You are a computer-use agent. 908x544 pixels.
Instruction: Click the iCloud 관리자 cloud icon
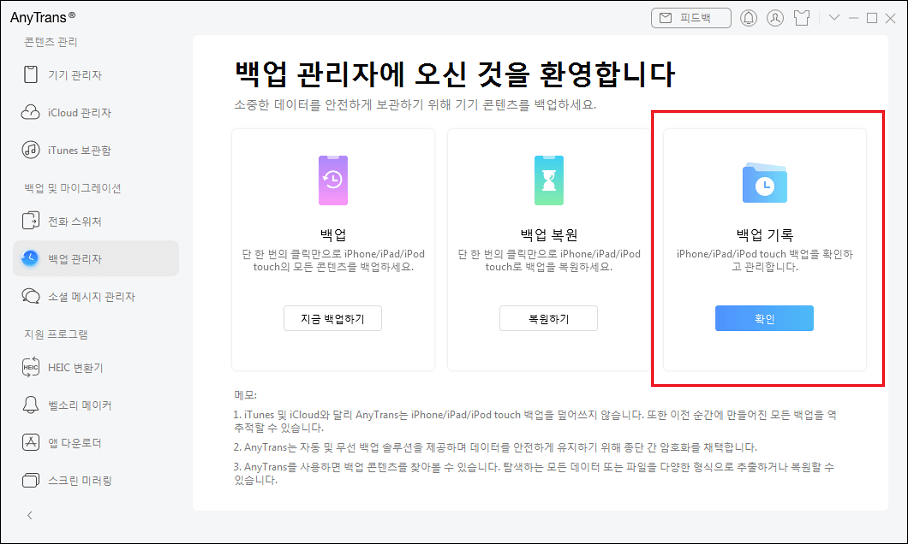pyautogui.click(x=31, y=112)
